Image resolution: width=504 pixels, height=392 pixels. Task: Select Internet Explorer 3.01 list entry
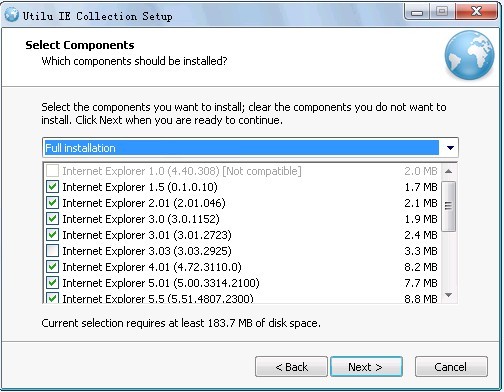point(242,235)
